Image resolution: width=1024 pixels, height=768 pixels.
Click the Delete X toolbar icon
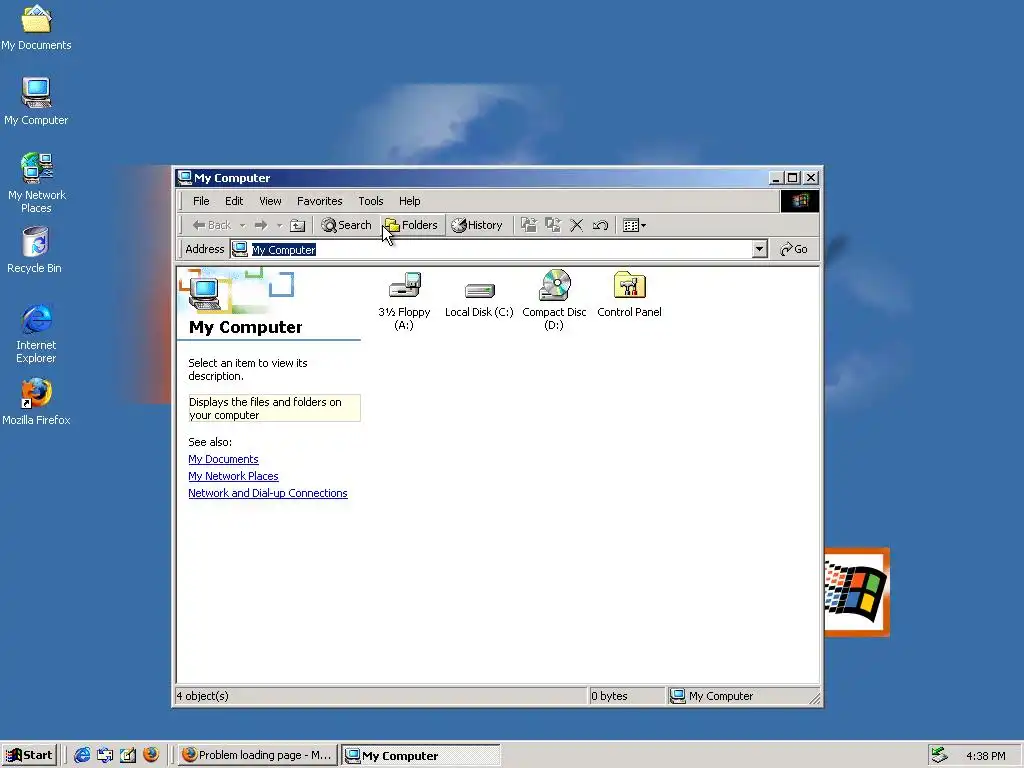(x=576, y=225)
